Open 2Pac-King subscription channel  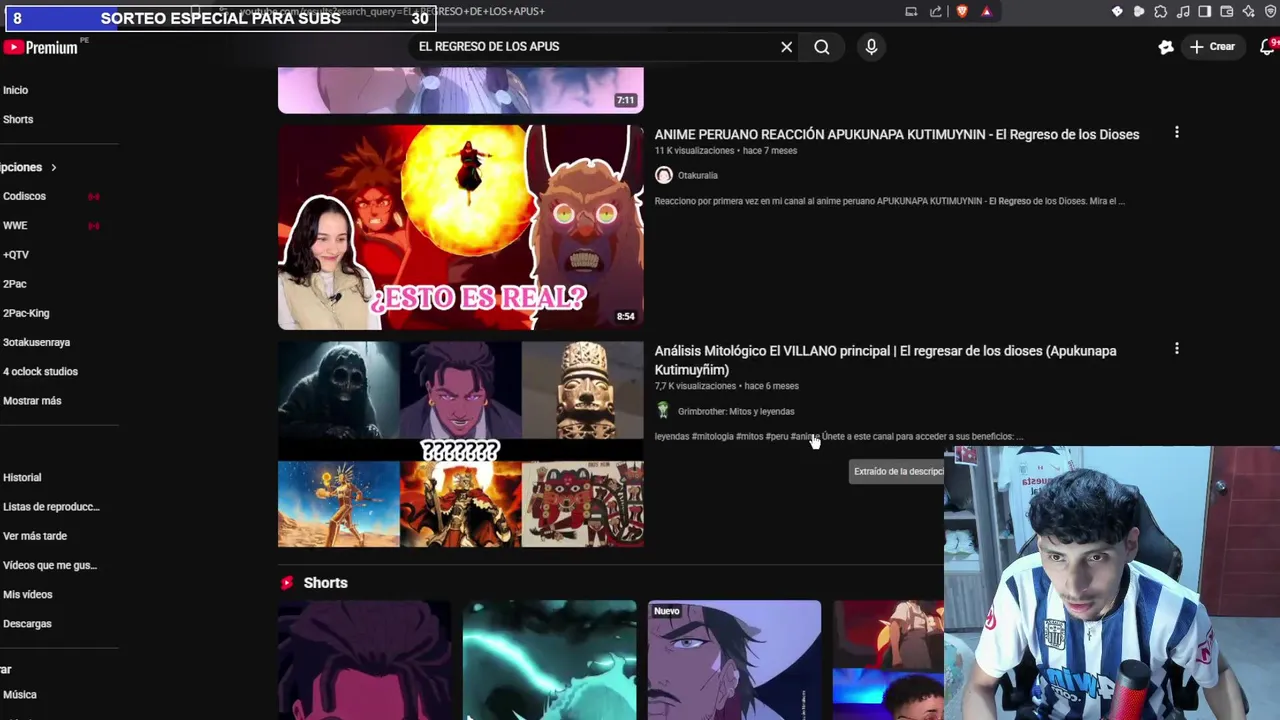26,313
